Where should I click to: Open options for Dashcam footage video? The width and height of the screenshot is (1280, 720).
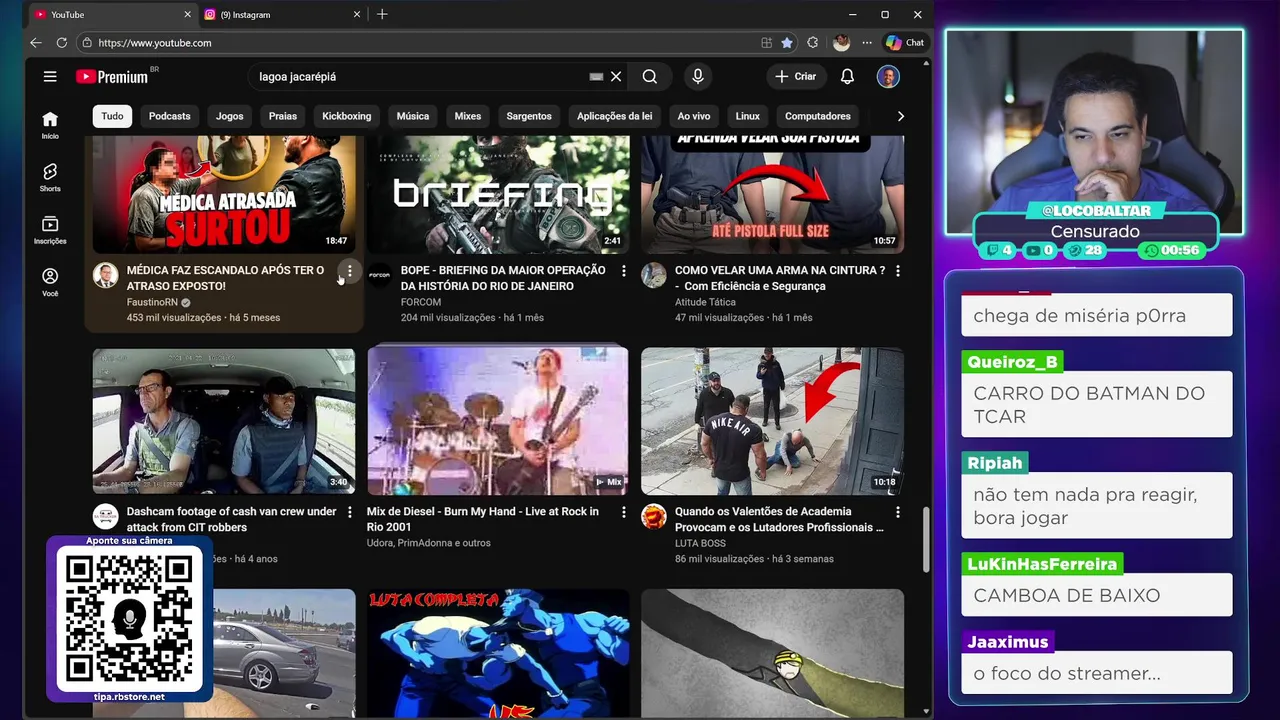[x=349, y=512]
